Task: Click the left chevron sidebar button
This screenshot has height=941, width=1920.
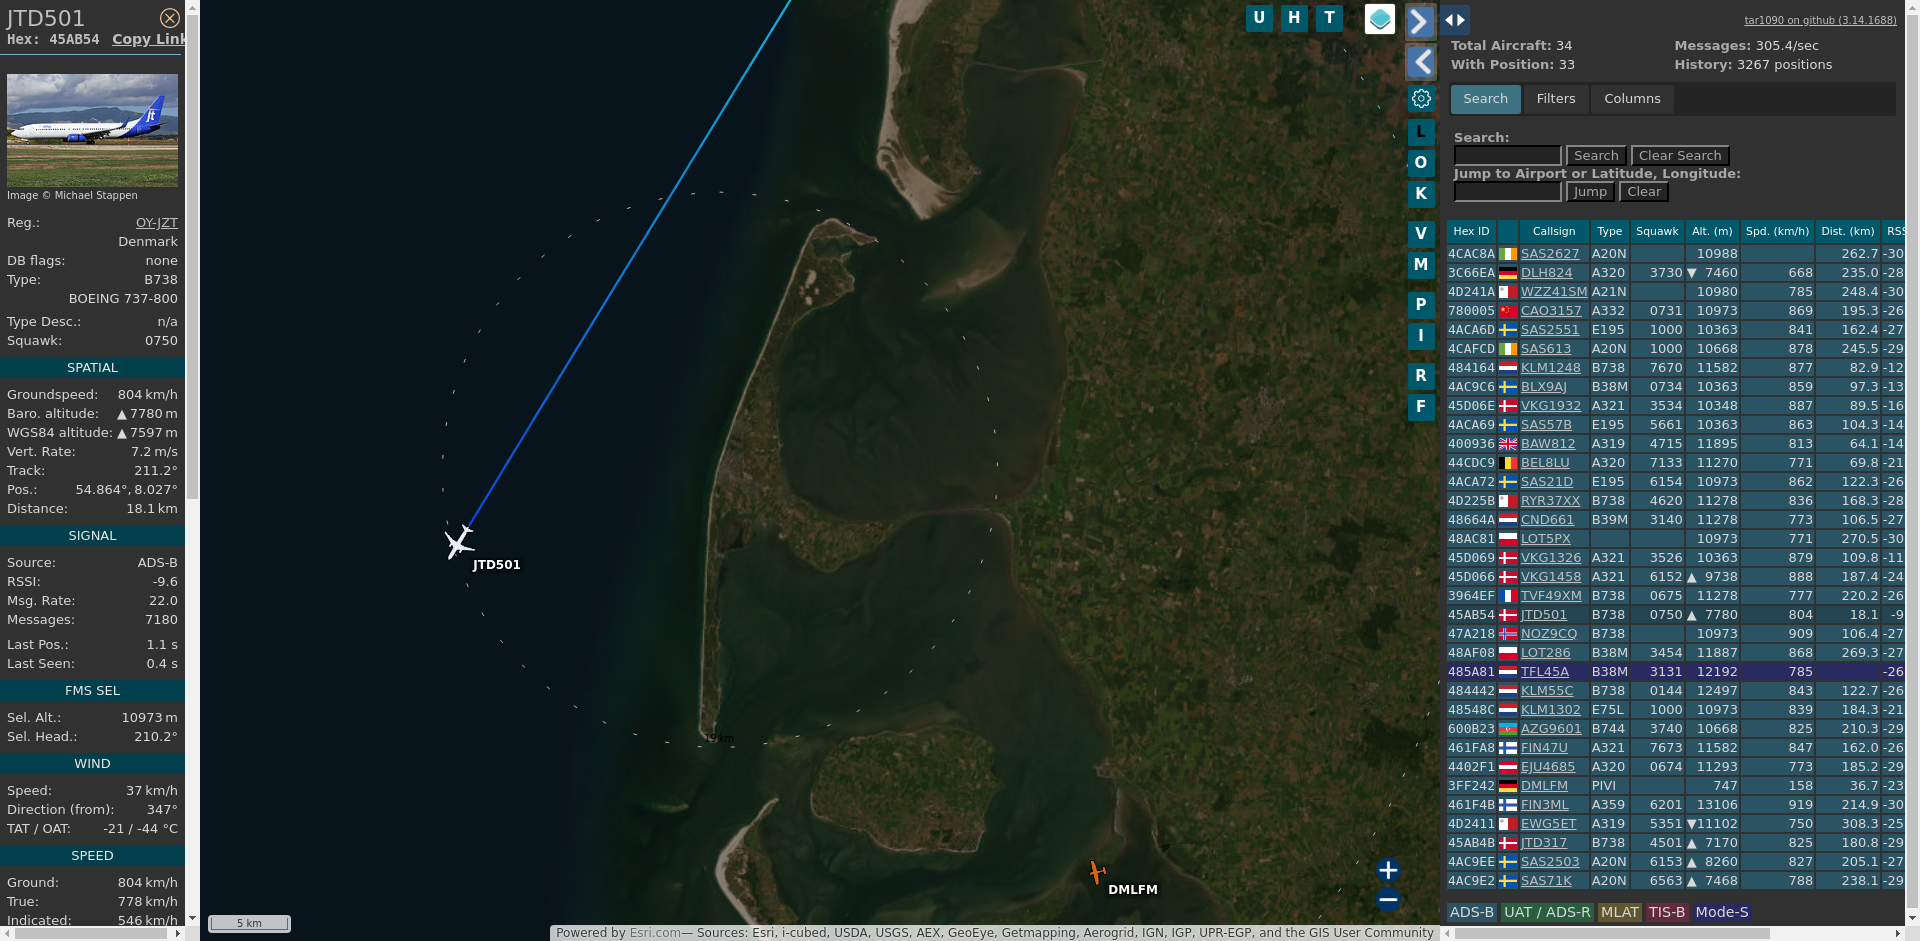Action: pyautogui.click(x=1421, y=62)
